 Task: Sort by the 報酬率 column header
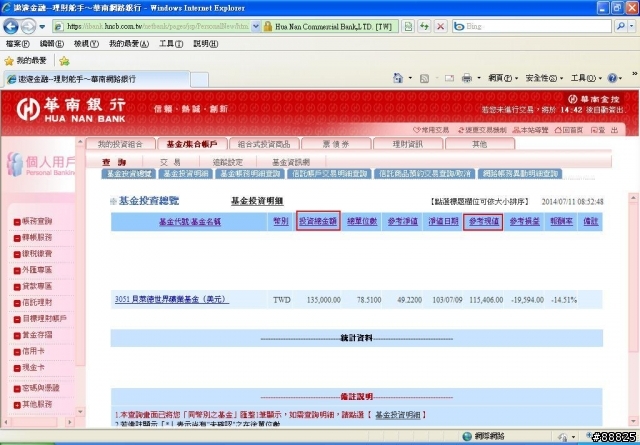coord(561,221)
